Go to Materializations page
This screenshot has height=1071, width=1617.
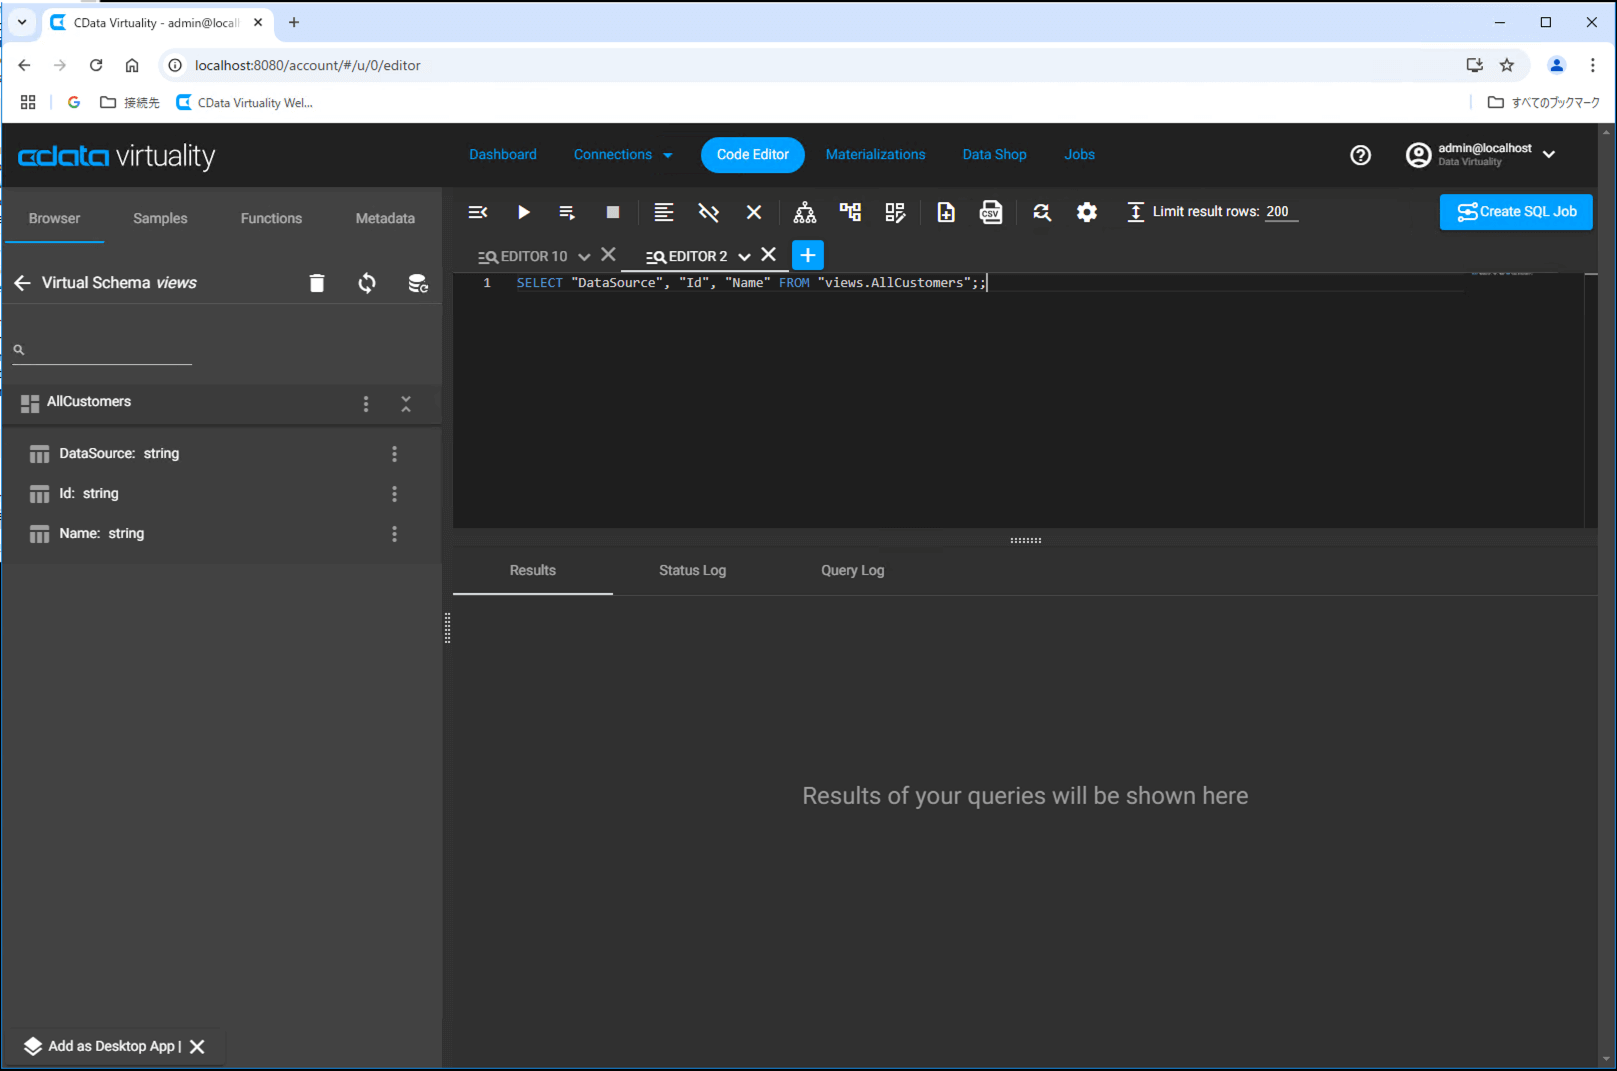point(875,155)
